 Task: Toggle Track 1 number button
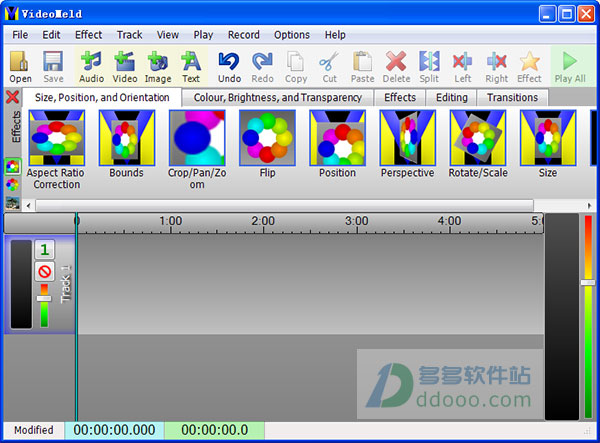click(x=44, y=249)
